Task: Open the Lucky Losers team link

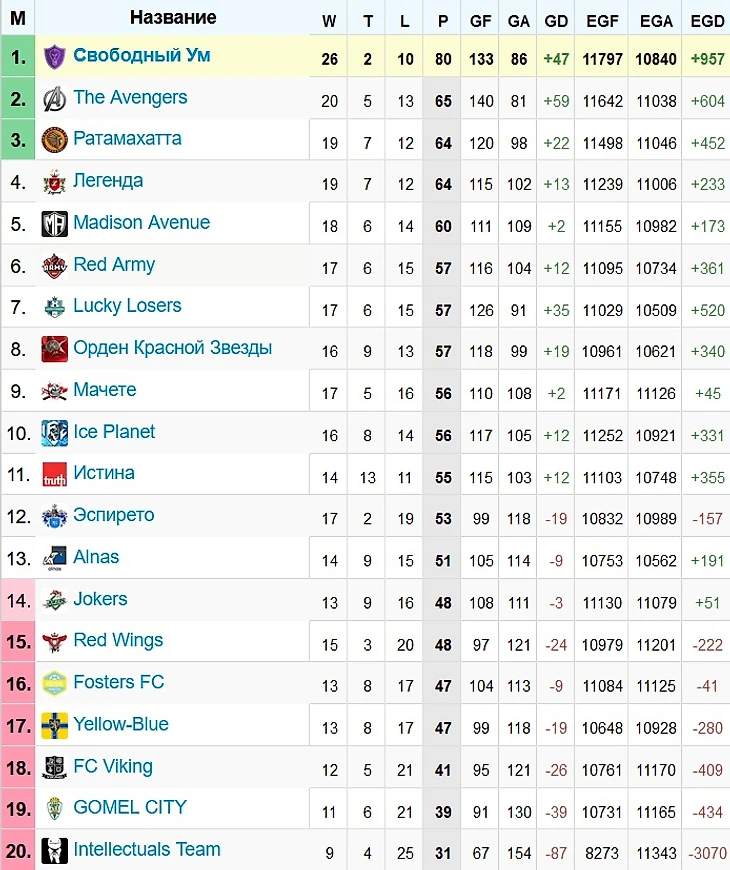Action: pyautogui.click(x=127, y=306)
